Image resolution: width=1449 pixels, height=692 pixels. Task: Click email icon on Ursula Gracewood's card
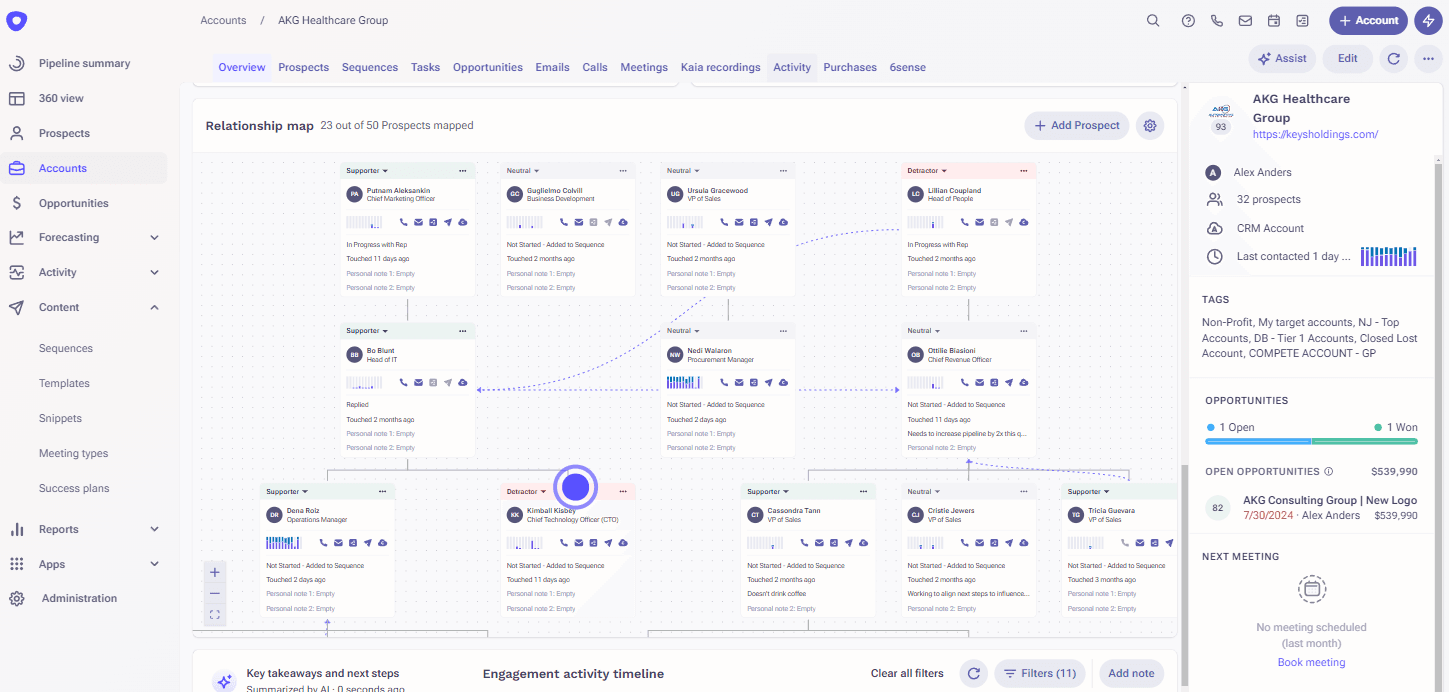coord(739,222)
